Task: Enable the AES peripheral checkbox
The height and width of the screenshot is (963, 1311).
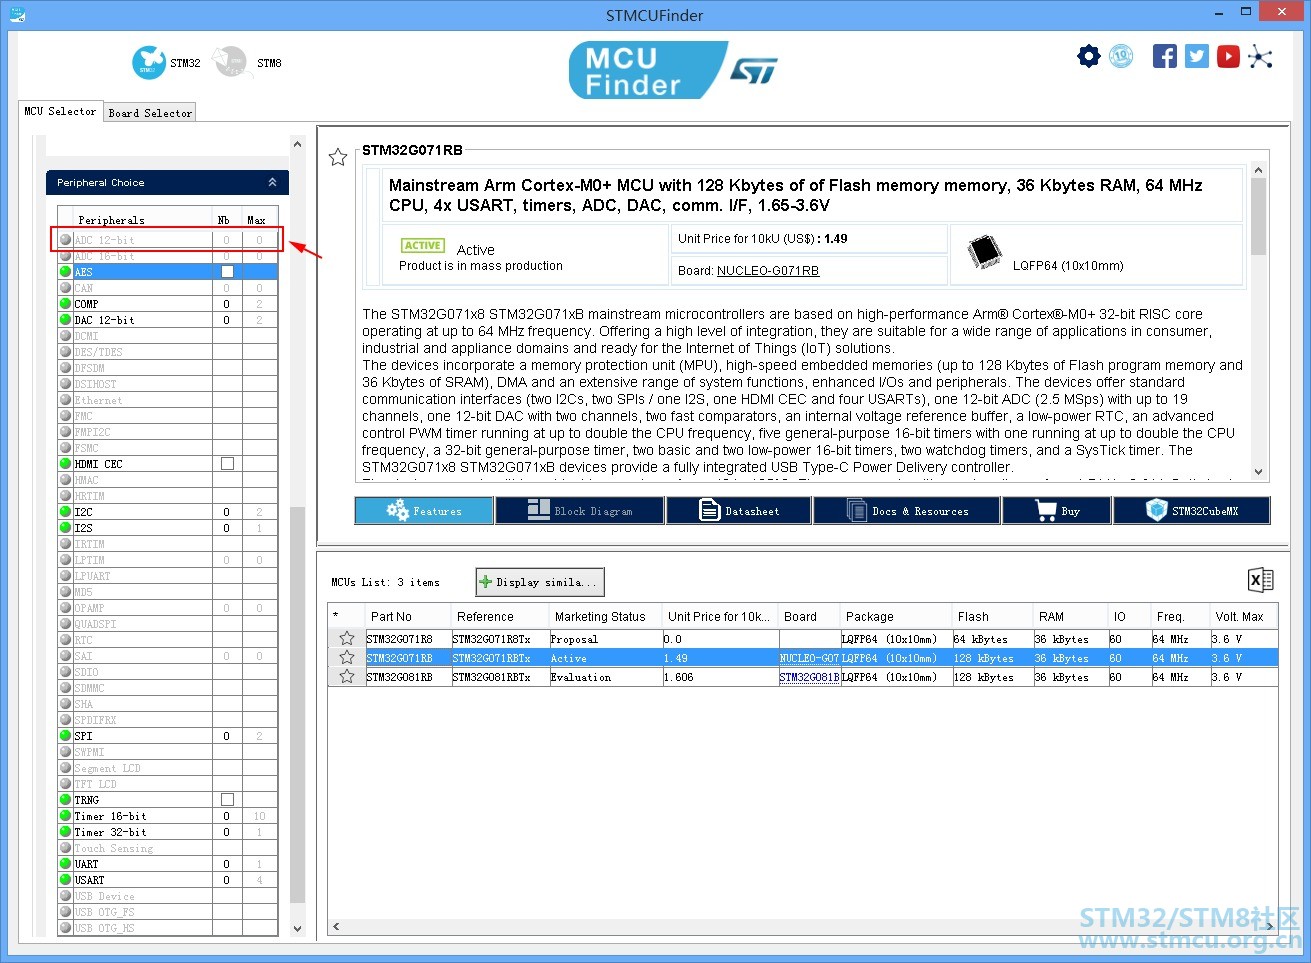Action: 227,272
